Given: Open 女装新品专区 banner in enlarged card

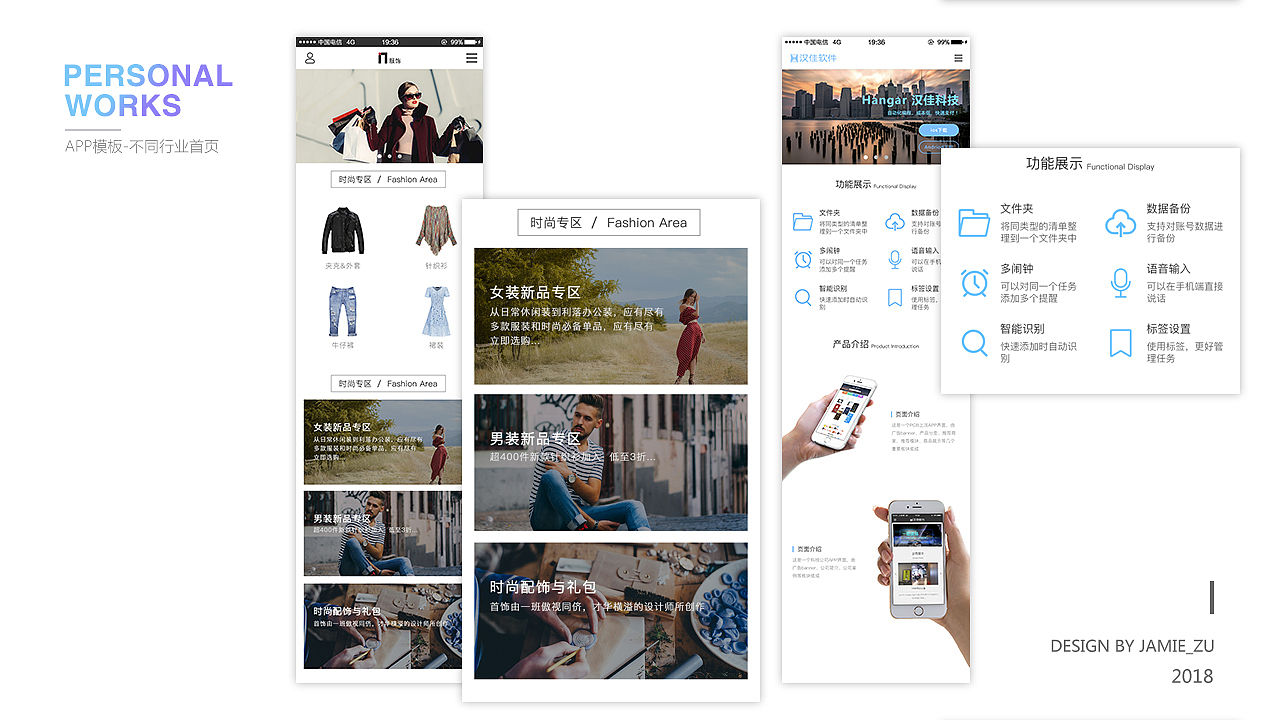Looking at the screenshot, I should click(611, 316).
